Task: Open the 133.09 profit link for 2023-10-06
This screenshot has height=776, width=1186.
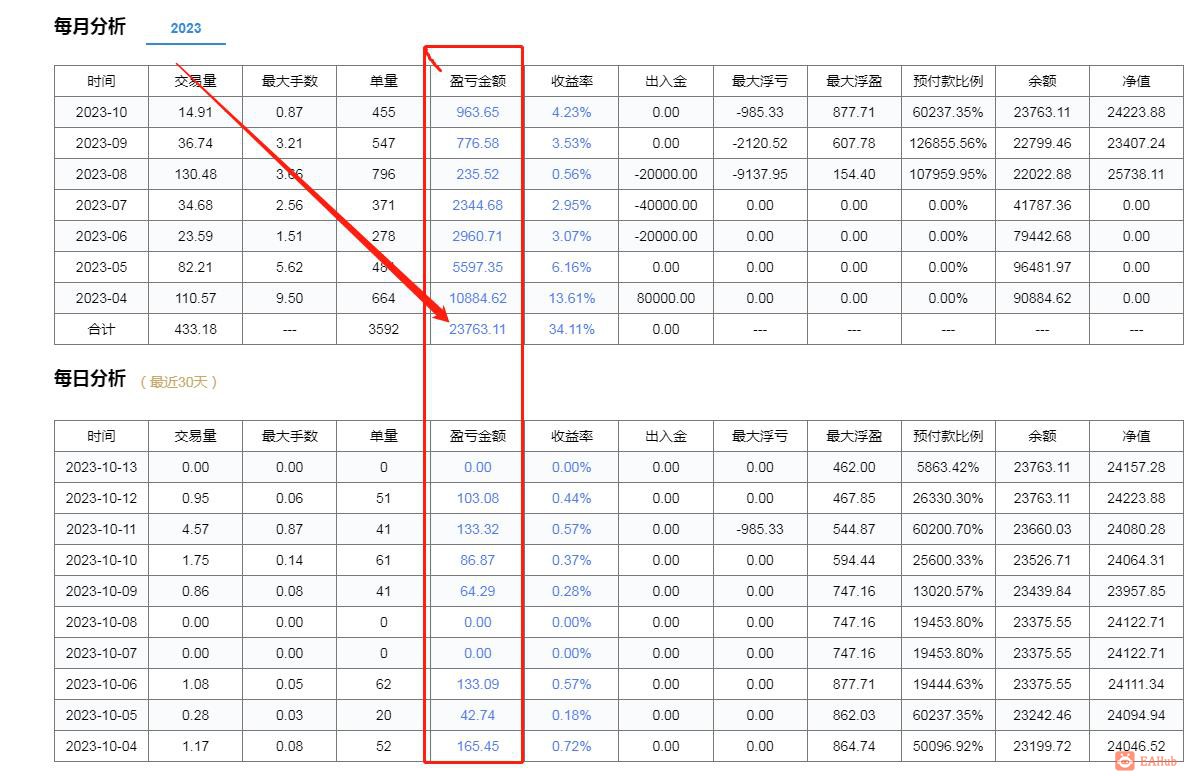Action: coord(477,684)
